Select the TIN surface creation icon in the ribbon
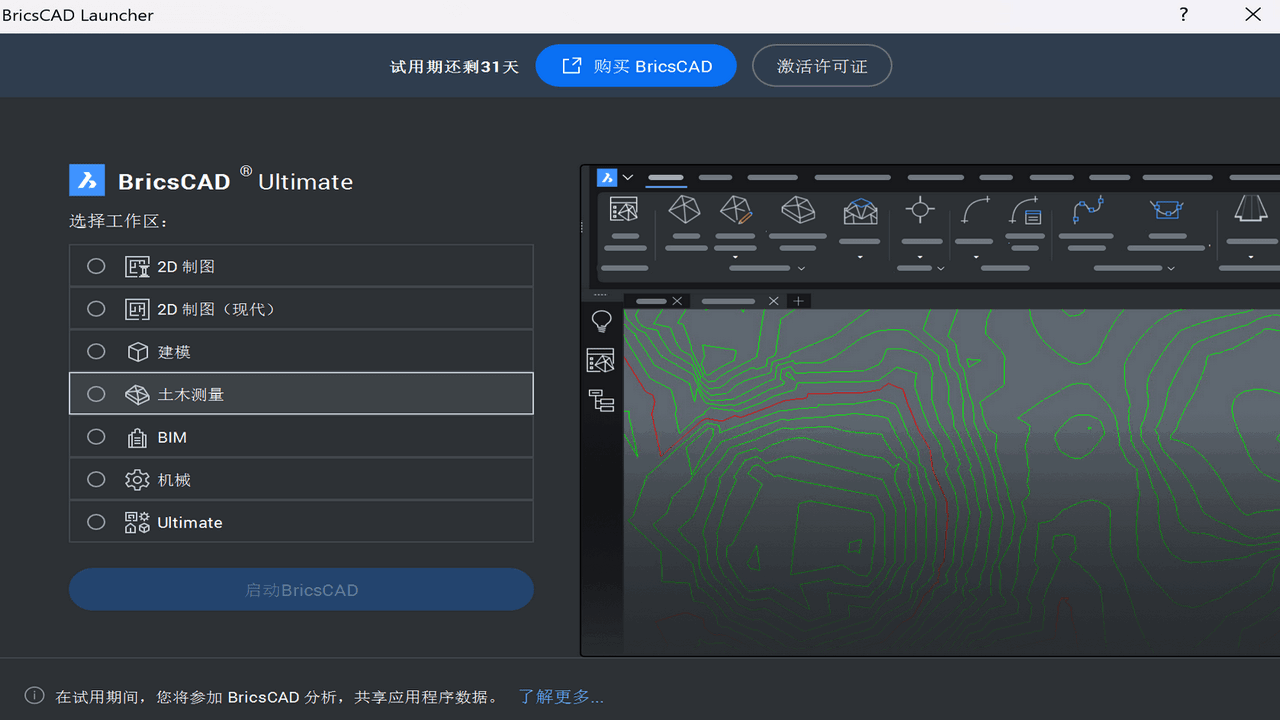Image resolution: width=1280 pixels, height=720 pixels. click(x=684, y=210)
